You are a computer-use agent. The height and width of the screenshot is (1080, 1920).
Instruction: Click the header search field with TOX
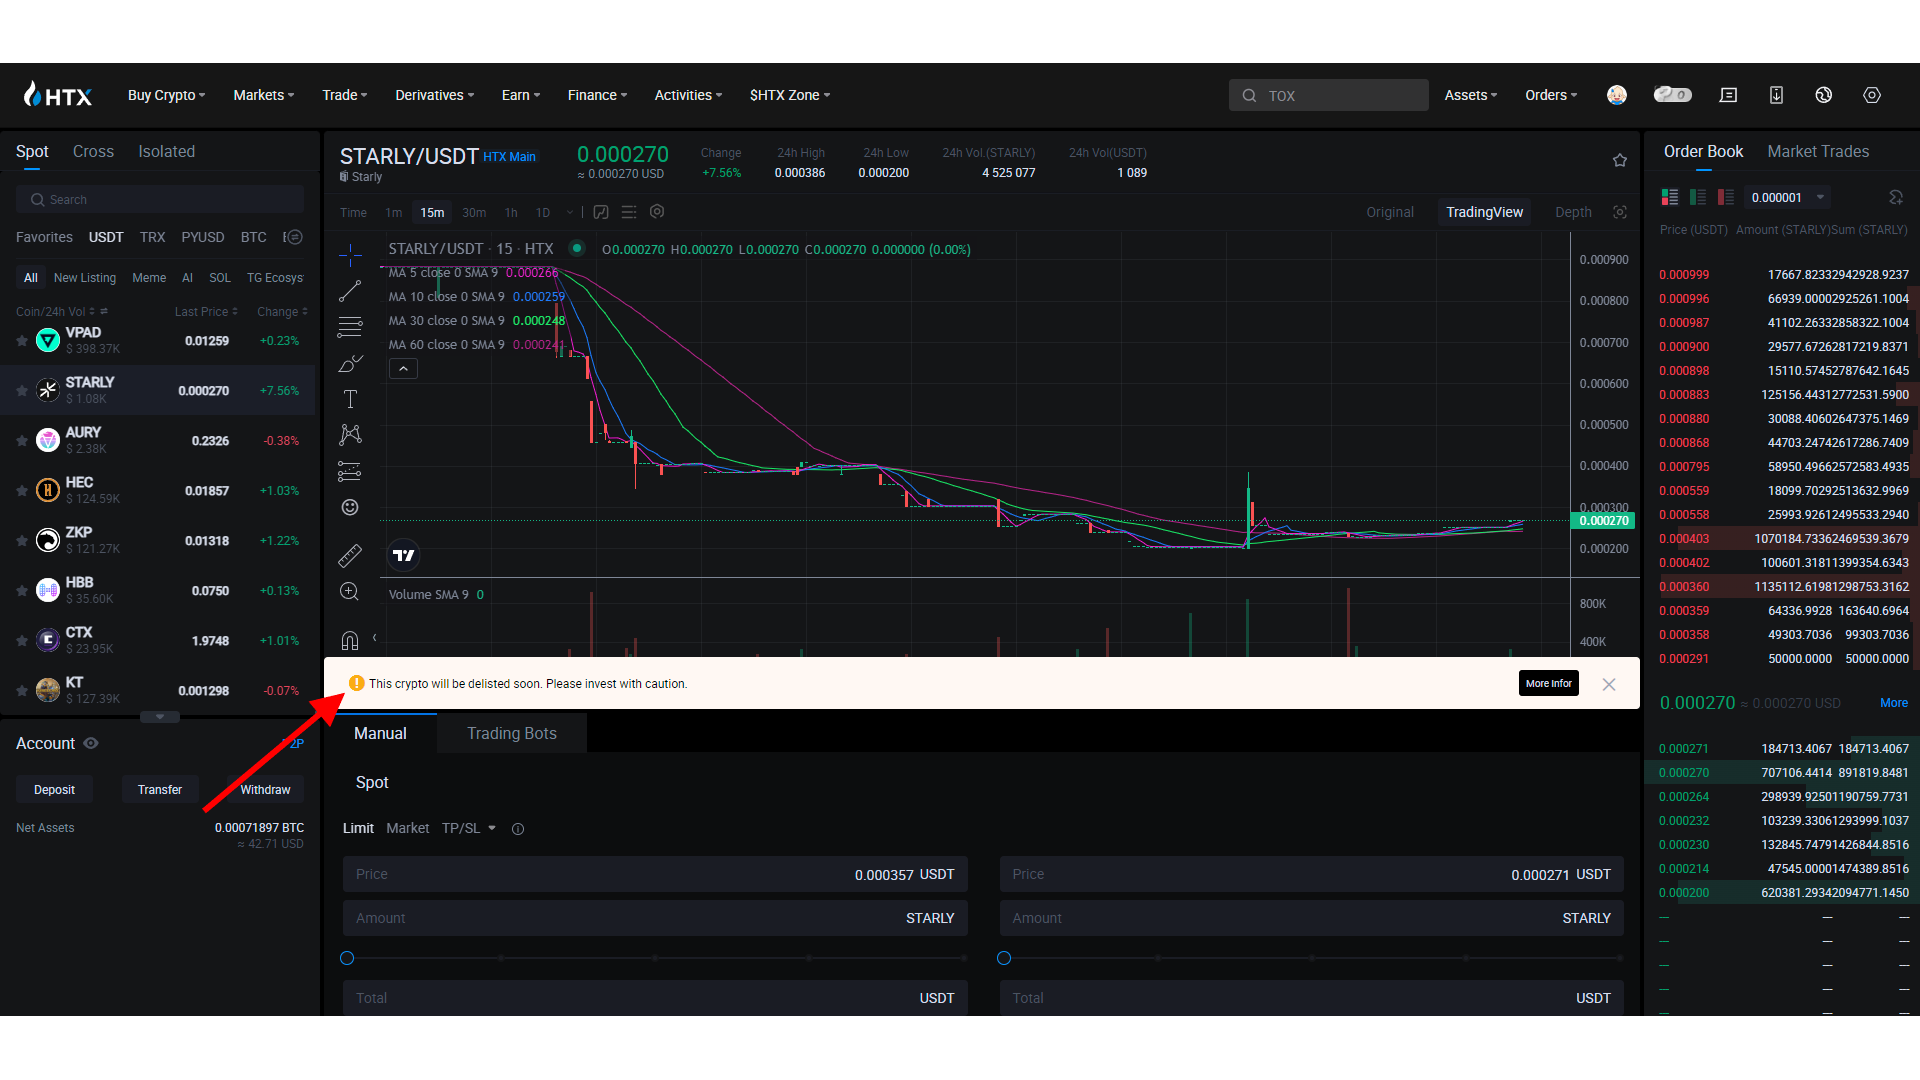[x=1328, y=95]
